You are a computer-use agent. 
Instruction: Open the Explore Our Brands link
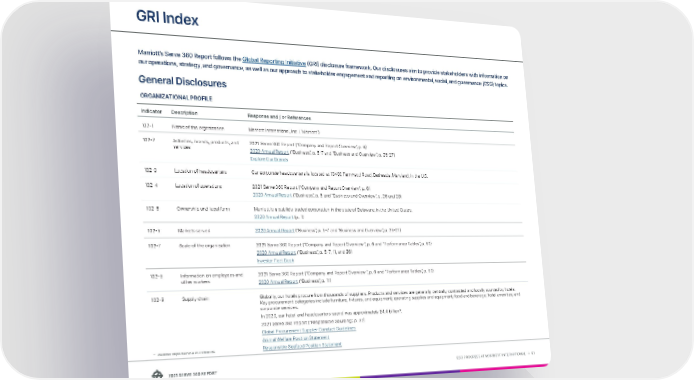(269, 159)
